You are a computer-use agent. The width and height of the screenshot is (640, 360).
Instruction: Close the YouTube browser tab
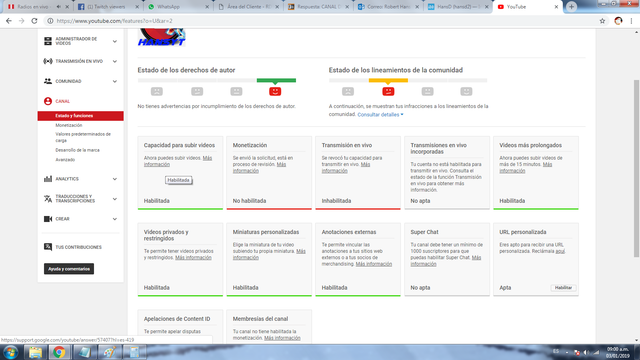pos(556,7)
